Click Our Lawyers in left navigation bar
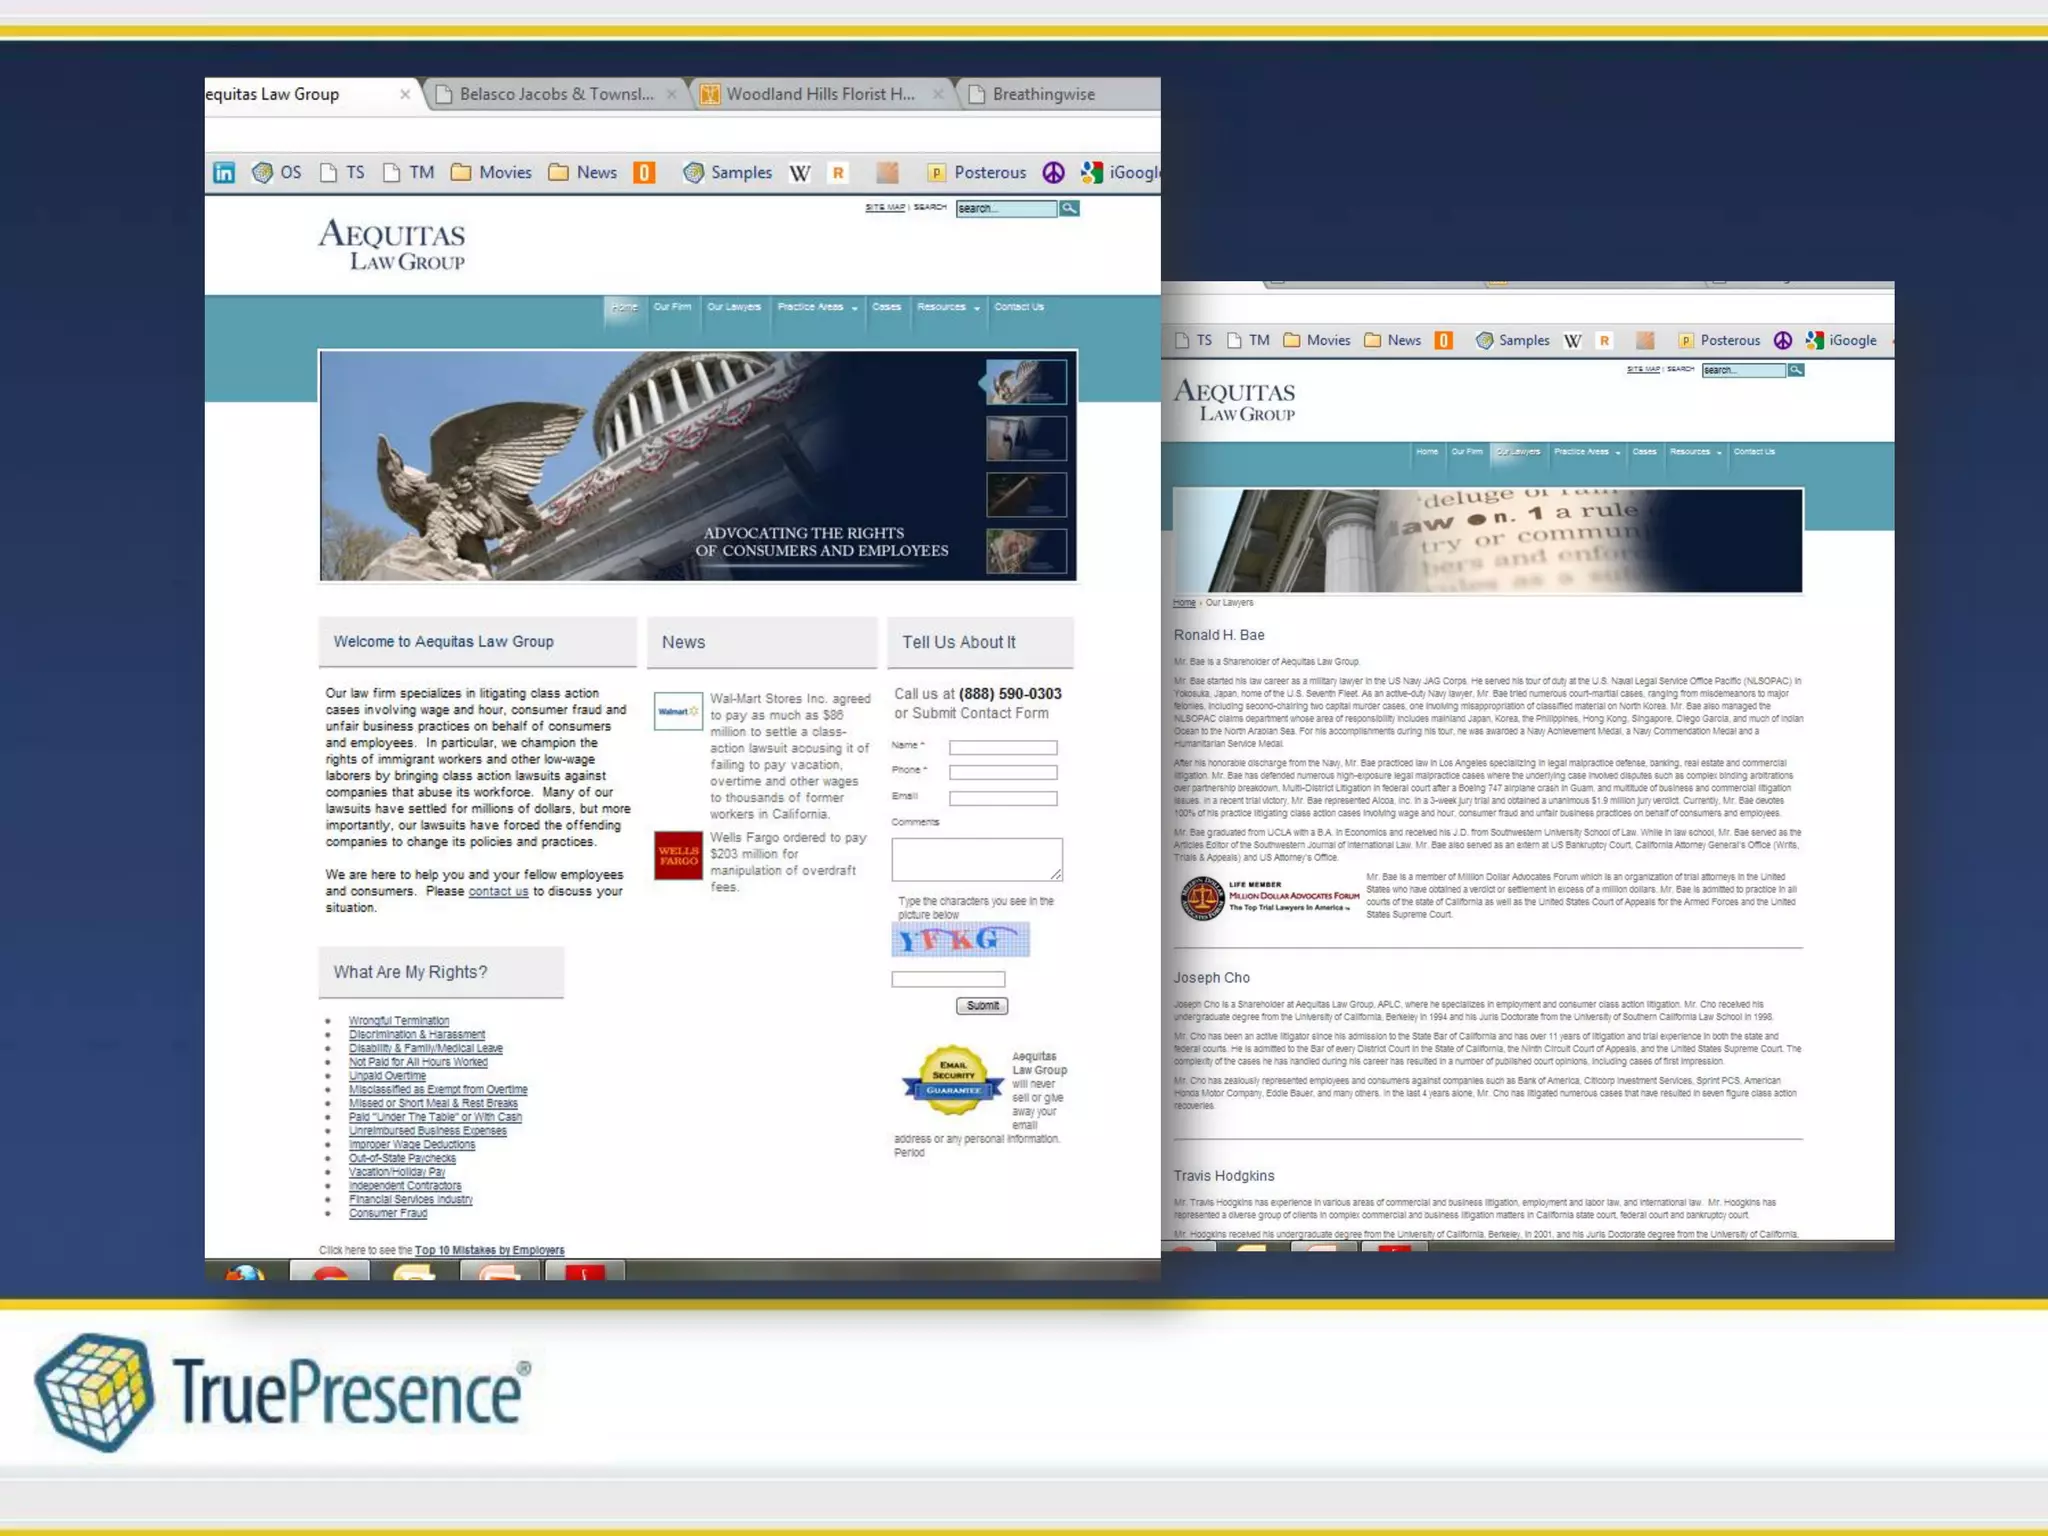 click(x=733, y=307)
